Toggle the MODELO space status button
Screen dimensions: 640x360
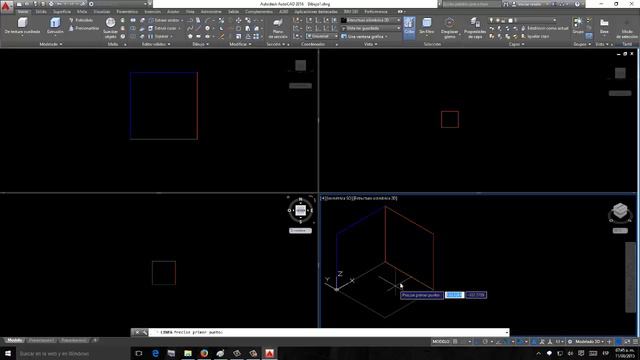[x=441, y=341]
